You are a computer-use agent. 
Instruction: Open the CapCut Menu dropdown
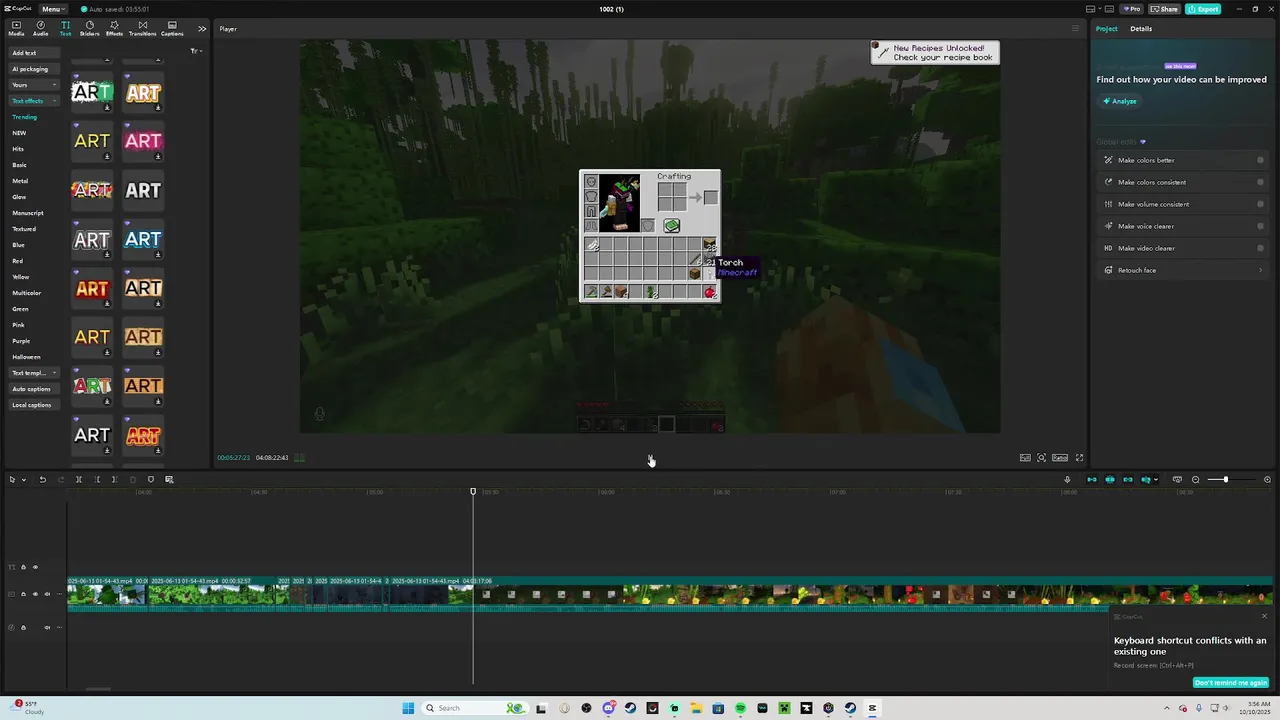click(52, 9)
